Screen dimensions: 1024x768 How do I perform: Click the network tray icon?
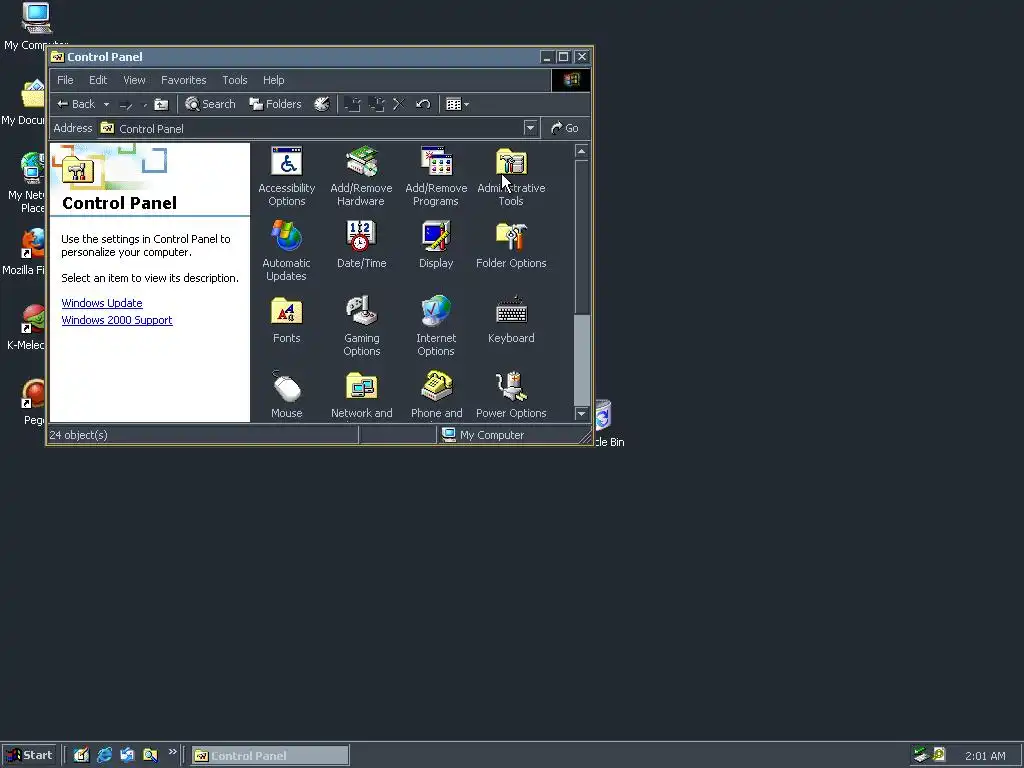click(x=921, y=755)
